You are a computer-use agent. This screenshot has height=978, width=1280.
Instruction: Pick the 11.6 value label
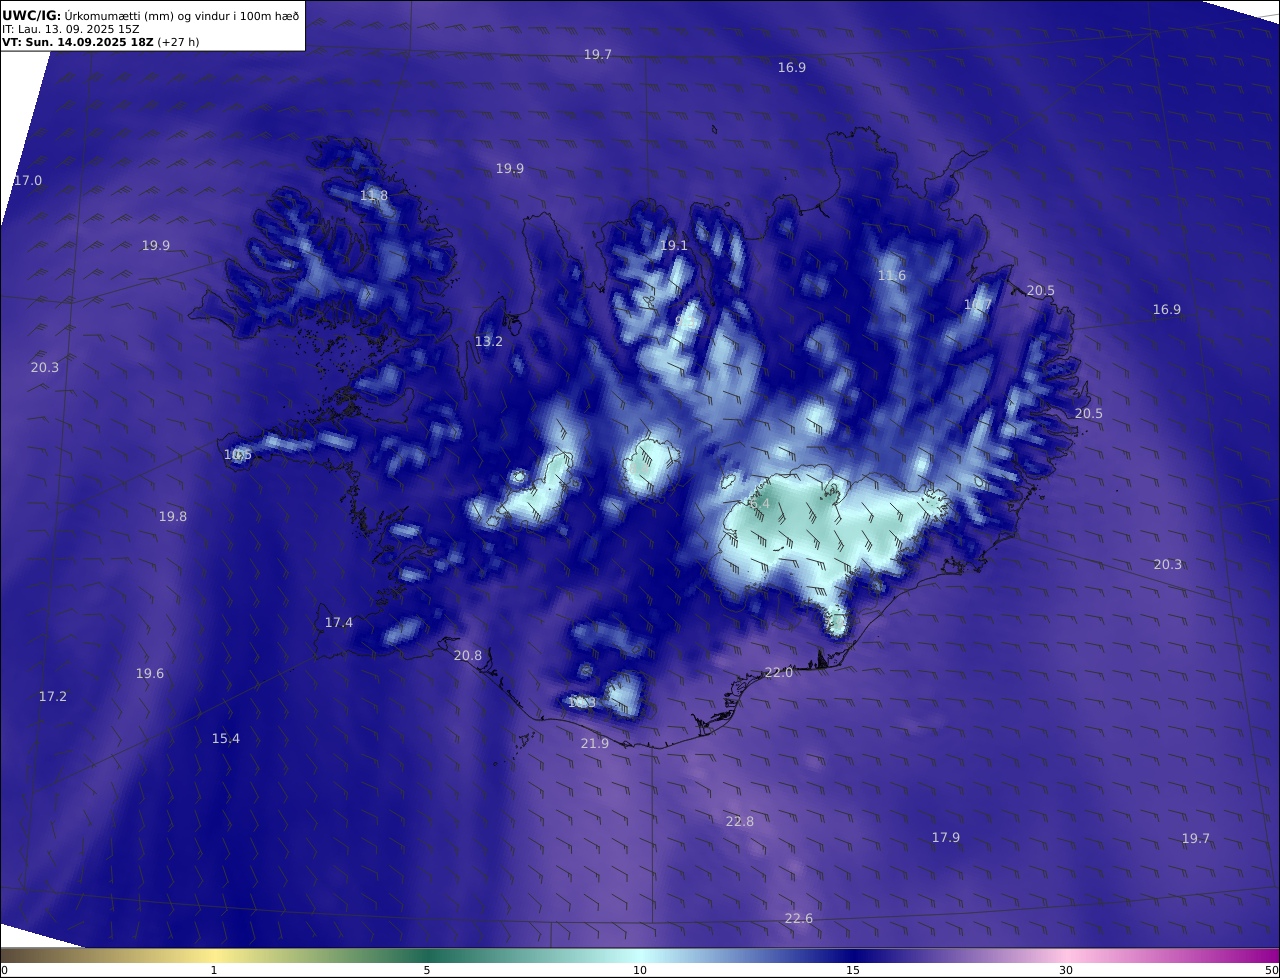point(892,276)
